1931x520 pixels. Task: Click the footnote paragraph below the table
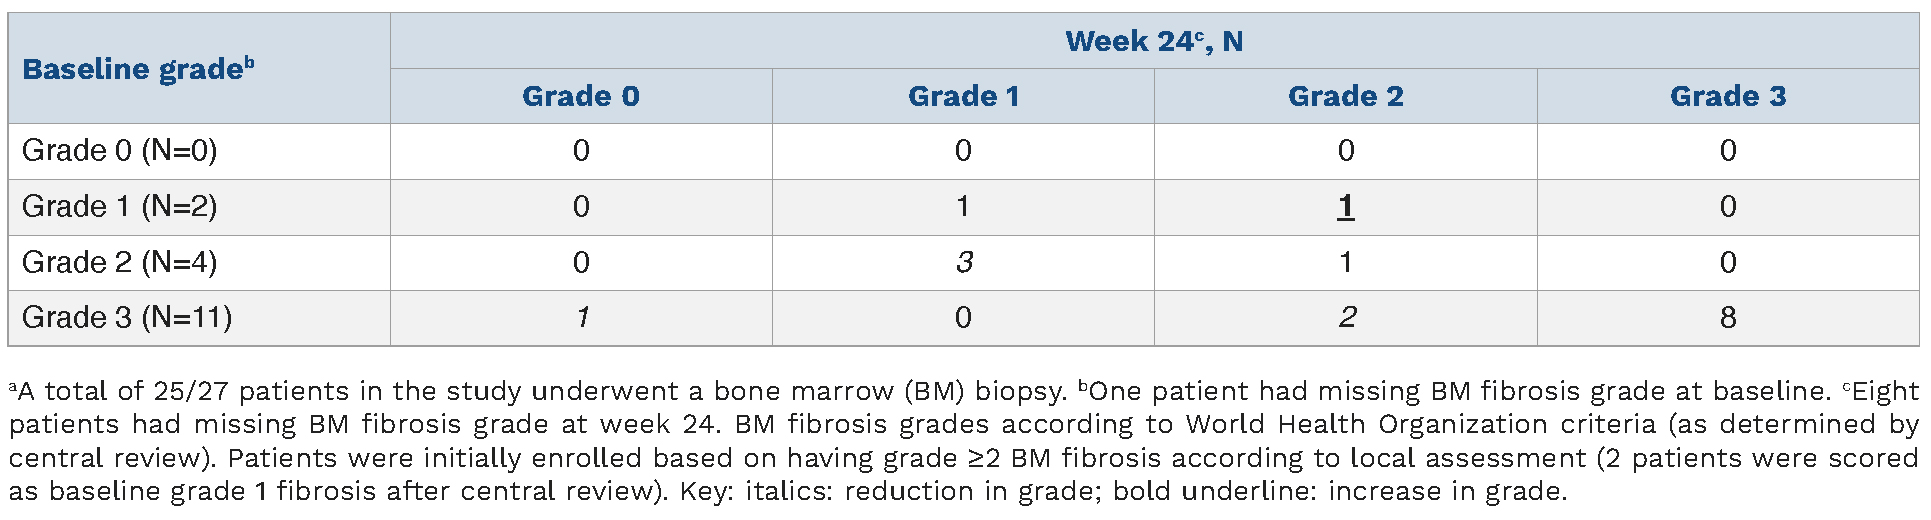tap(964, 441)
